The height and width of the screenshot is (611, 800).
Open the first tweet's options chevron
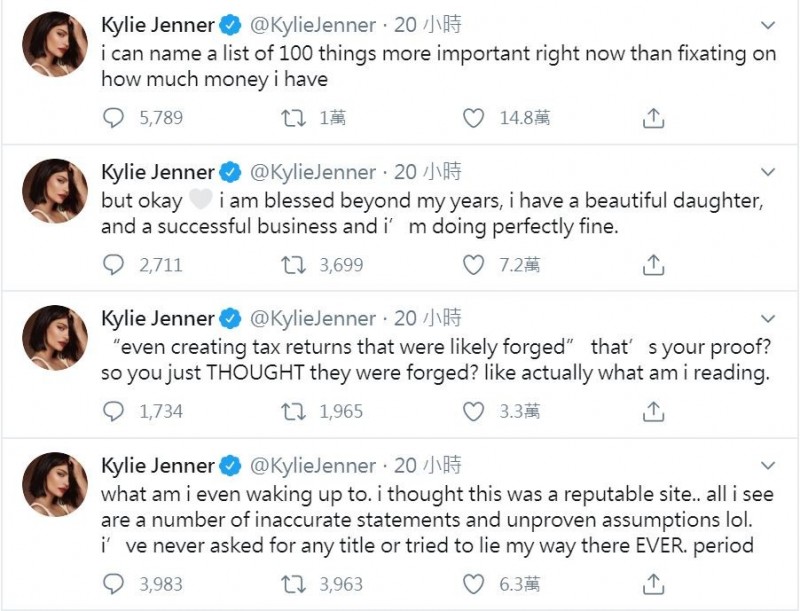[x=768, y=25]
